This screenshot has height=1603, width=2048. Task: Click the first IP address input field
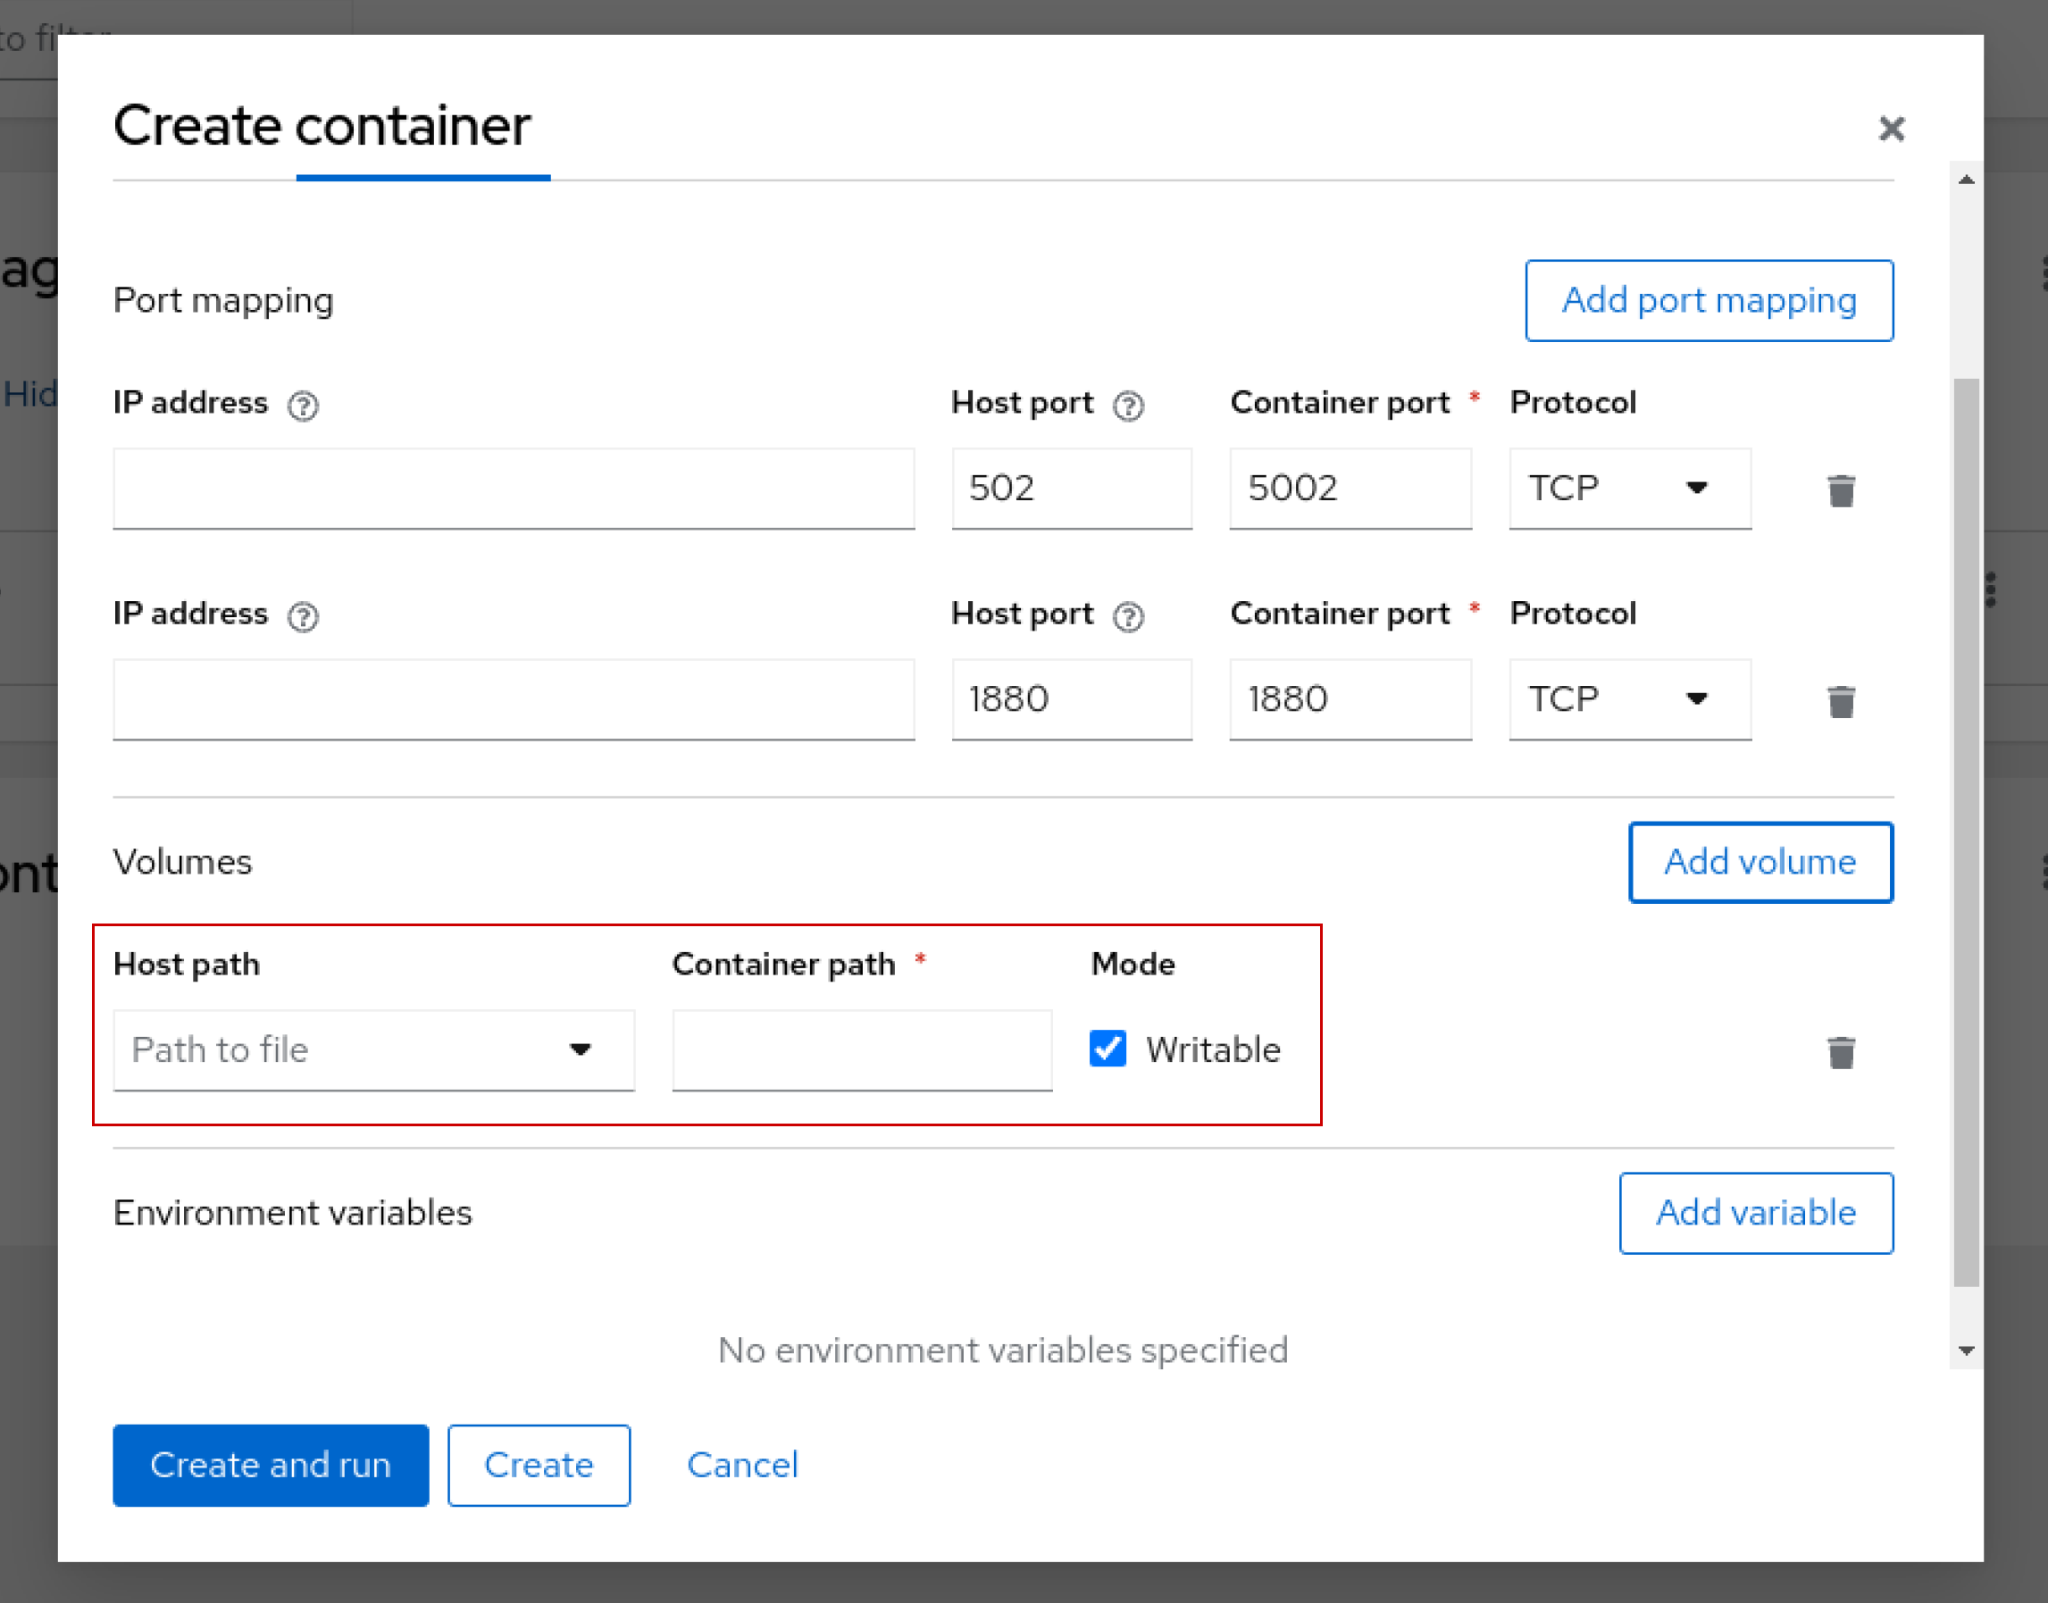pos(513,488)
